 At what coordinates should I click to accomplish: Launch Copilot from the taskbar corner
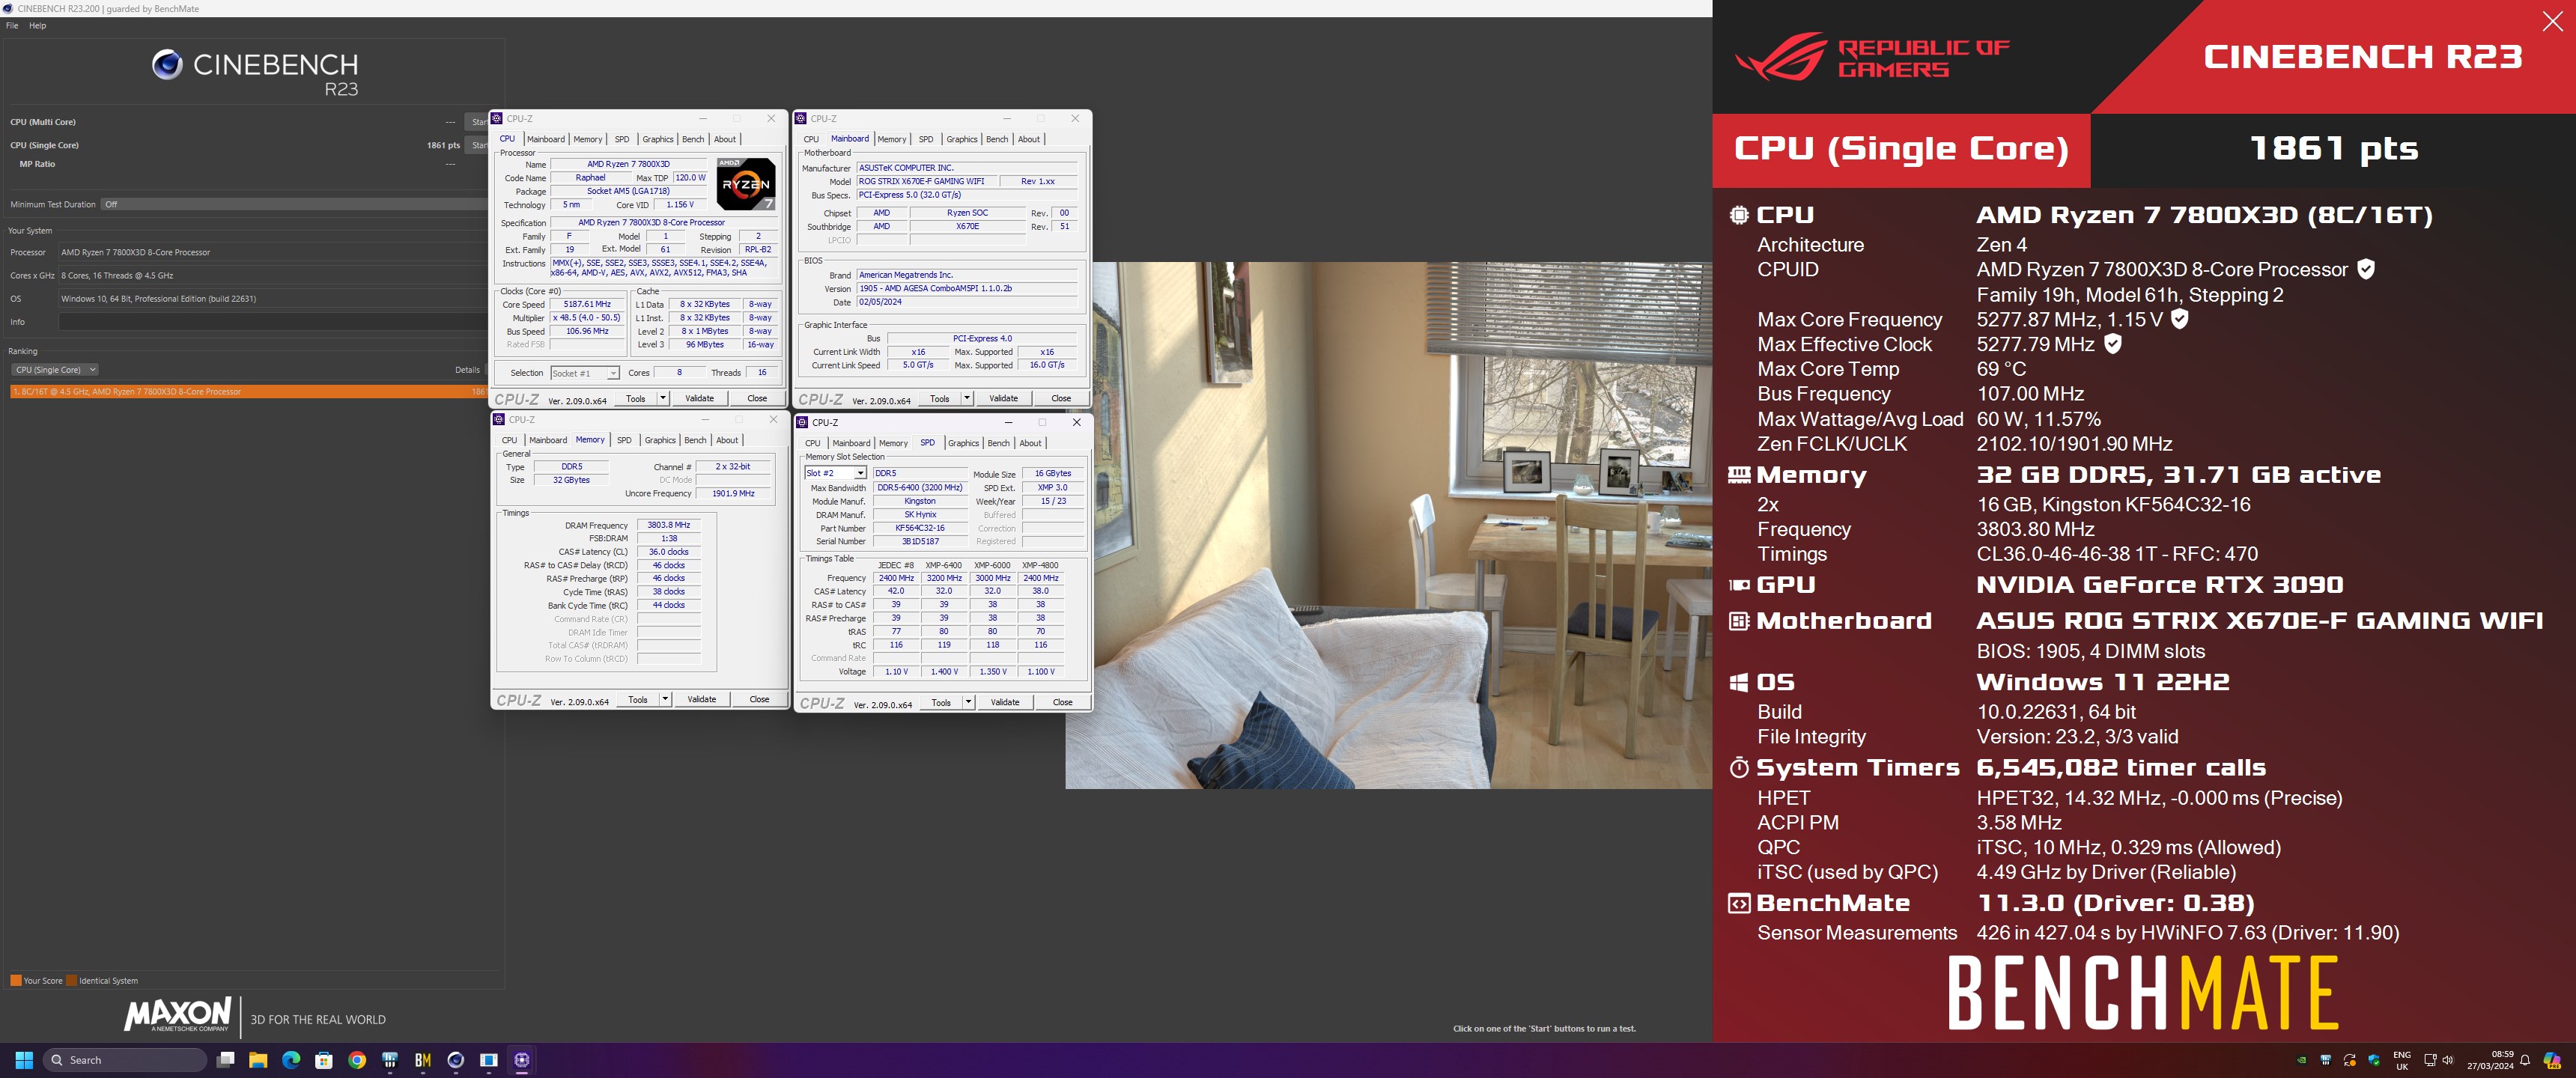2552,1060
